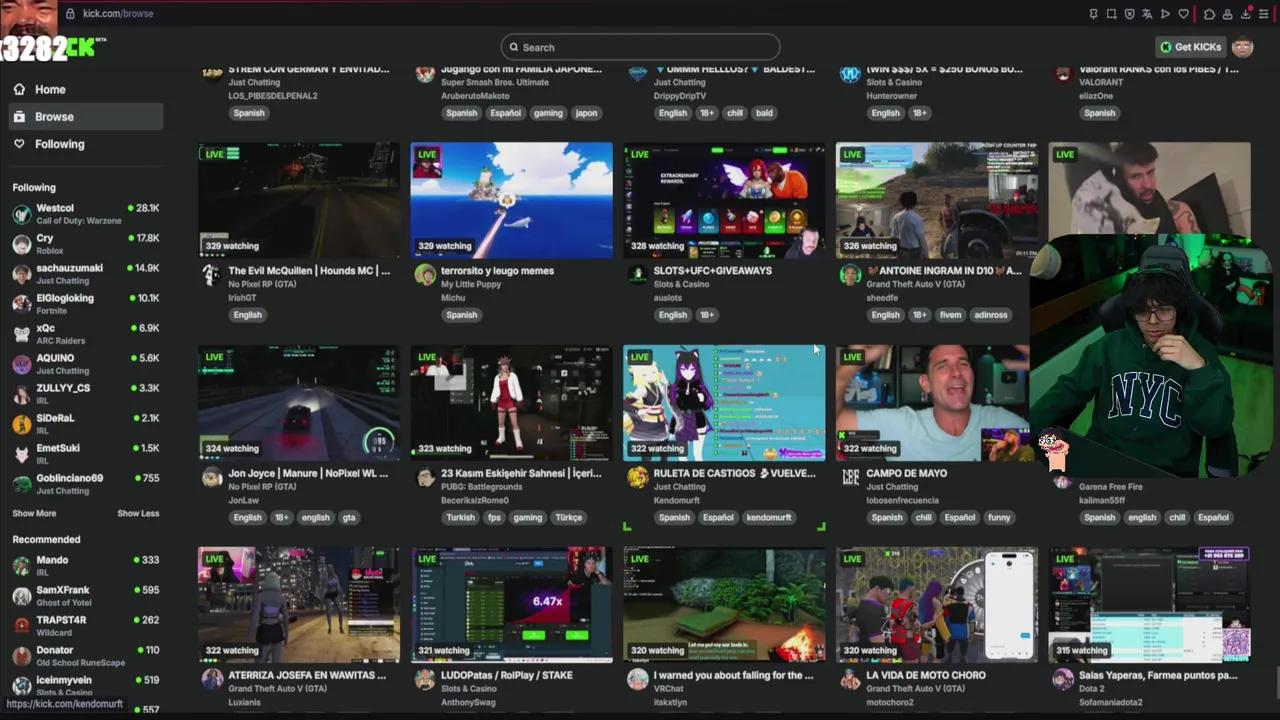Image resolution: width=1280 pixels, height=720 pixels.
Task: Click the Westcol channel avatar in sidebar
Action: (21, 214)
